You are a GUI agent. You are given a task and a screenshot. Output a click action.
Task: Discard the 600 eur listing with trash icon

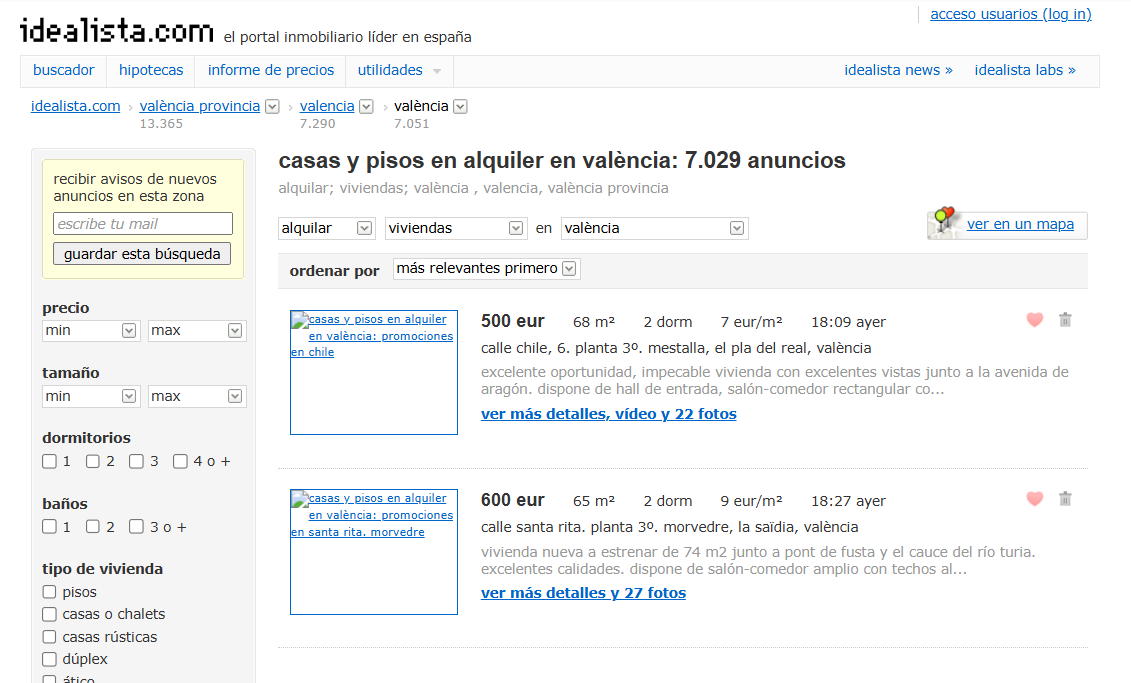(x=1065, y=499)
